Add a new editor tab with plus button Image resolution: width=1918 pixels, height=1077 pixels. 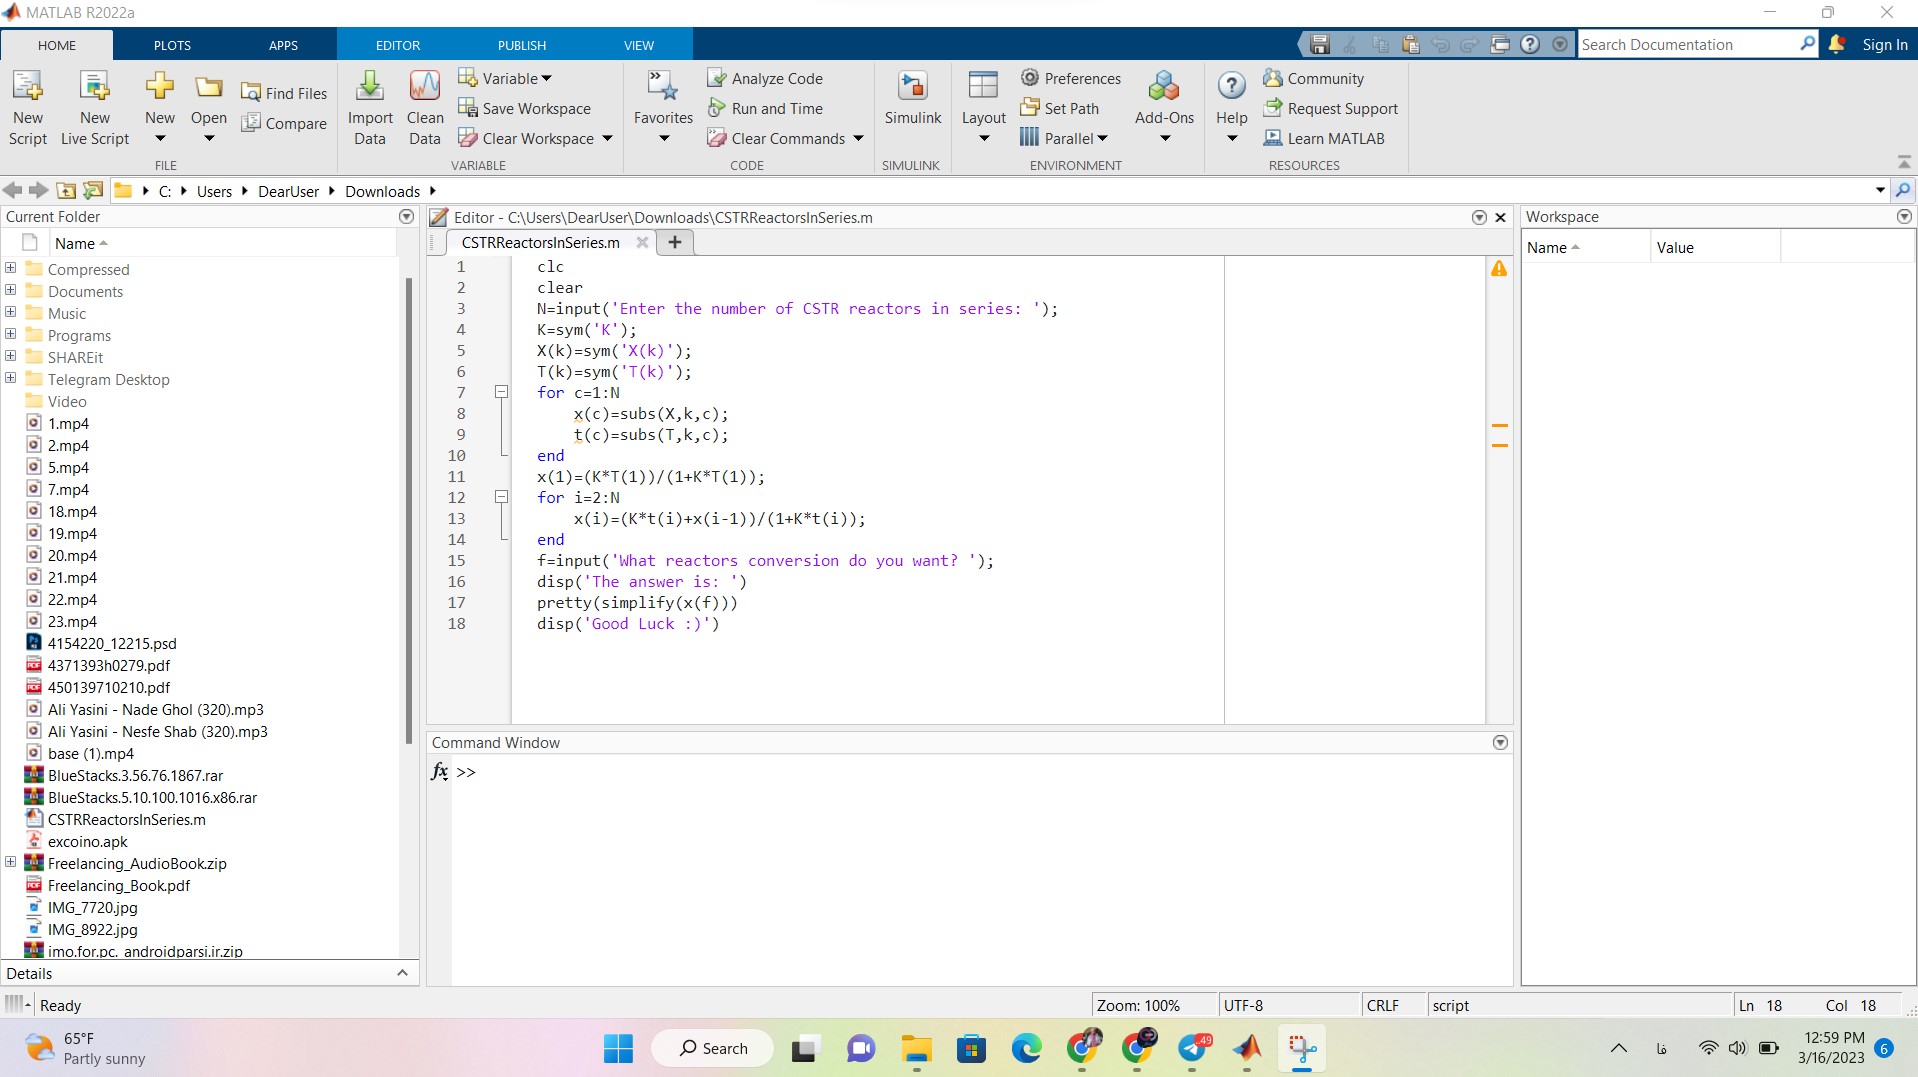(675, 242)
